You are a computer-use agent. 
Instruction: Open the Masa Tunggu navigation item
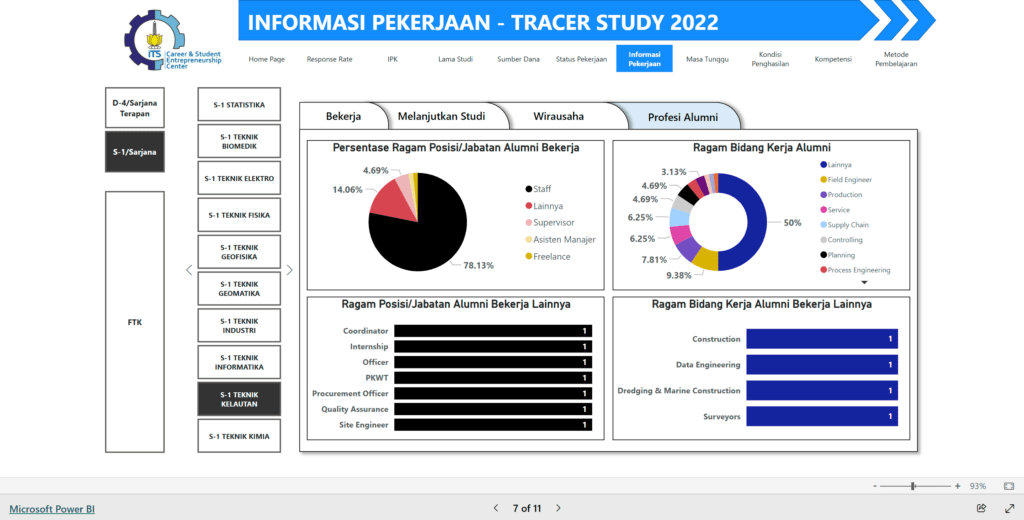coord(707,59)
